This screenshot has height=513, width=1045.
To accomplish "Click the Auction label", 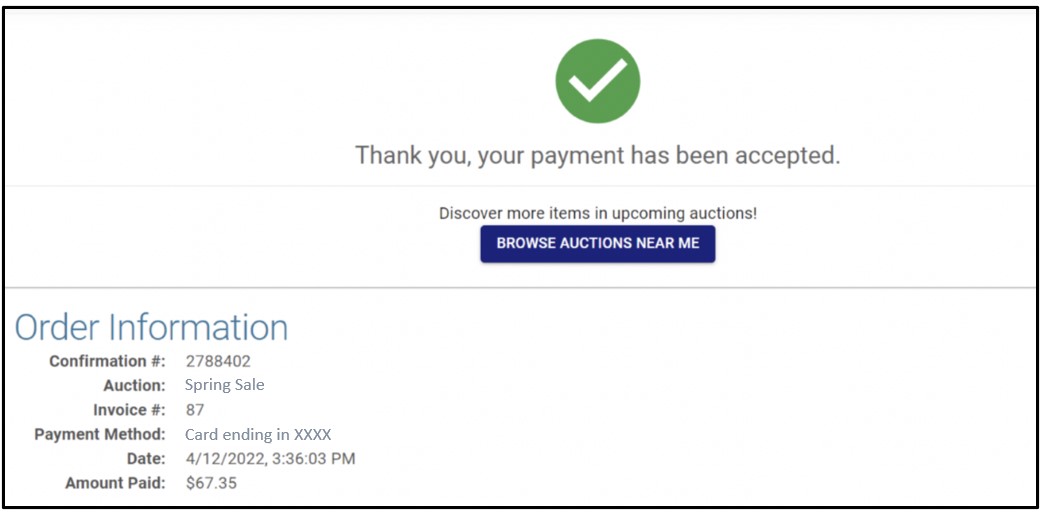I will click(134, 386).
